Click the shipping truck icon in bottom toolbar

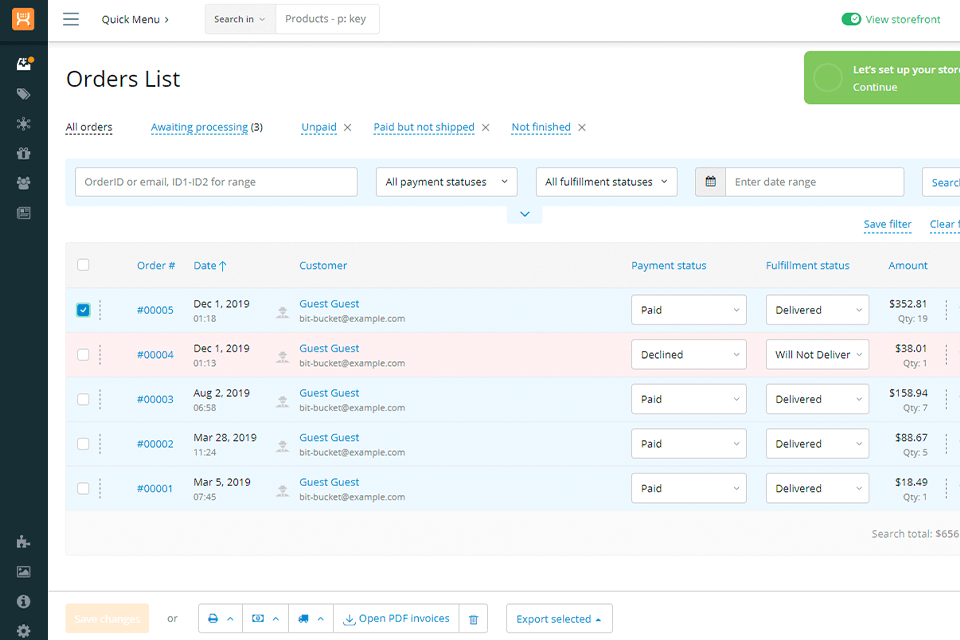303,619
